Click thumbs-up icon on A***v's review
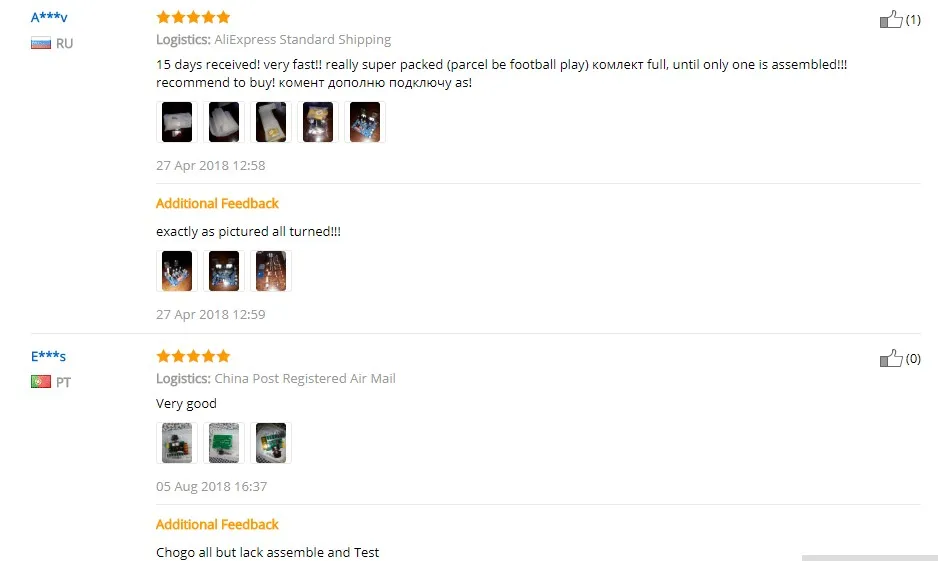Viewport: 938px width, 561px height. pyautogui.click(x=891, y=19)
